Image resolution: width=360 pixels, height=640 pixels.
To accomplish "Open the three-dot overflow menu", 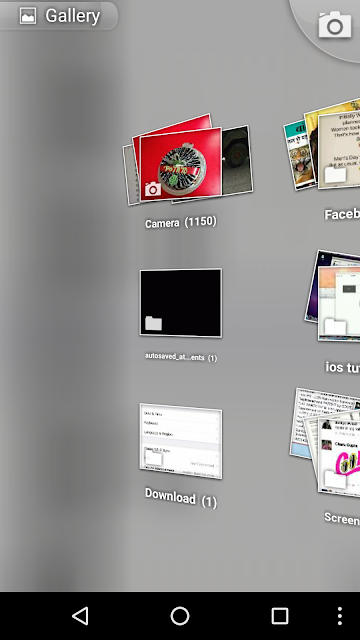I will click(x=340, y=616).
